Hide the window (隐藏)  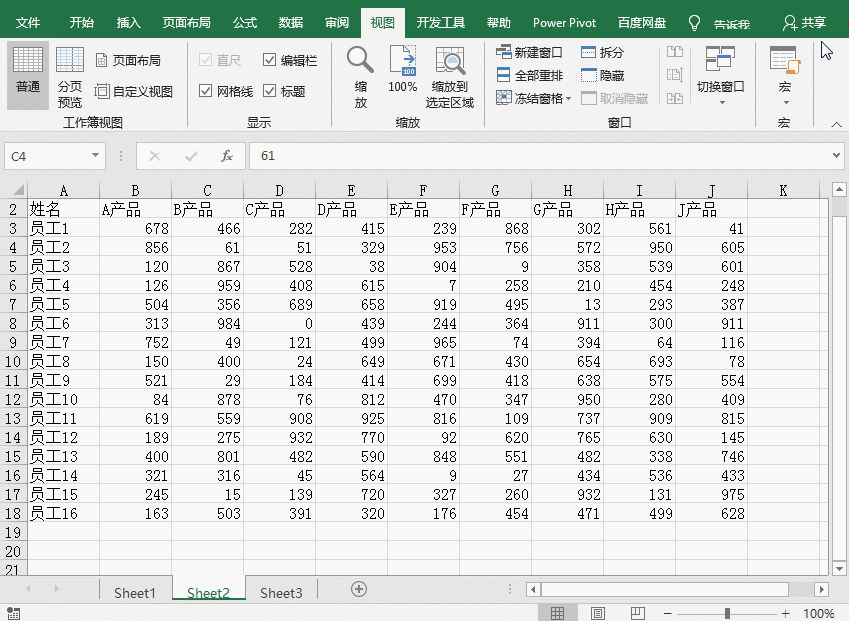[x=602, y=75]
